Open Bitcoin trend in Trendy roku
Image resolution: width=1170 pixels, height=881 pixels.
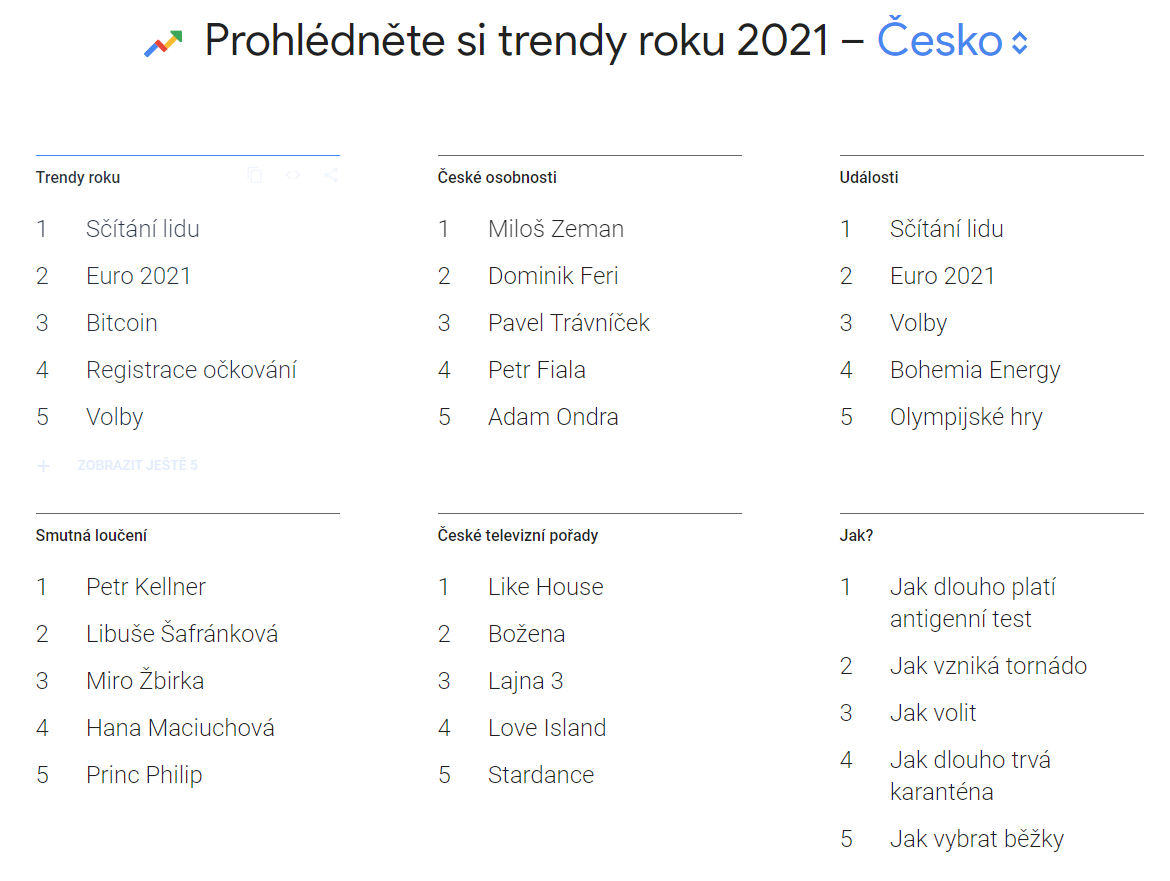point(122,323)
